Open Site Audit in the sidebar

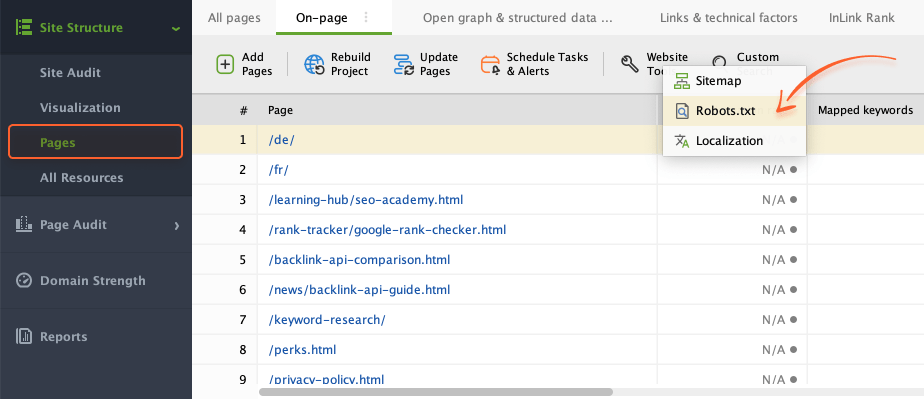70,72
